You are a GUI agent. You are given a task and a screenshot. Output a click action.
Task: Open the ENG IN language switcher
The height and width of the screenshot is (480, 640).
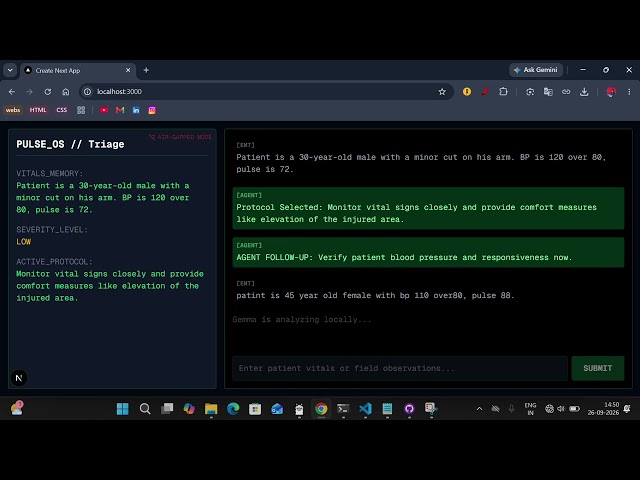pyautogui.click(x=530, y=409)
